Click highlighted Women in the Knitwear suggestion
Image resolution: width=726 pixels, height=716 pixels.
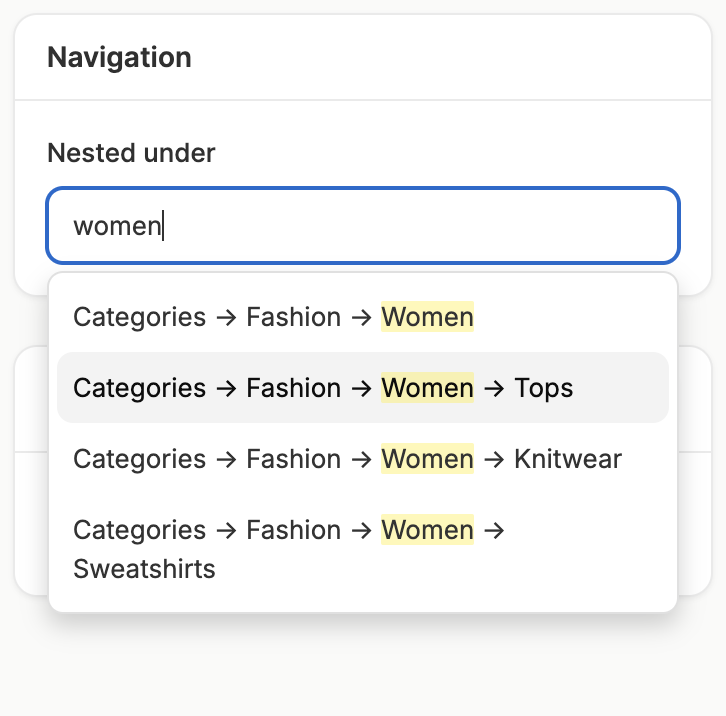[427, 459]
